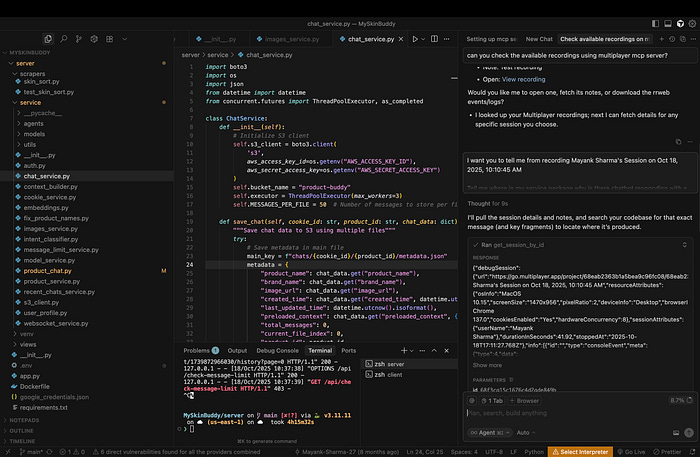Send the message with the arrow button
Image resolution: width=700 pixels, height=457 pixels.
(x=689, y=432)
